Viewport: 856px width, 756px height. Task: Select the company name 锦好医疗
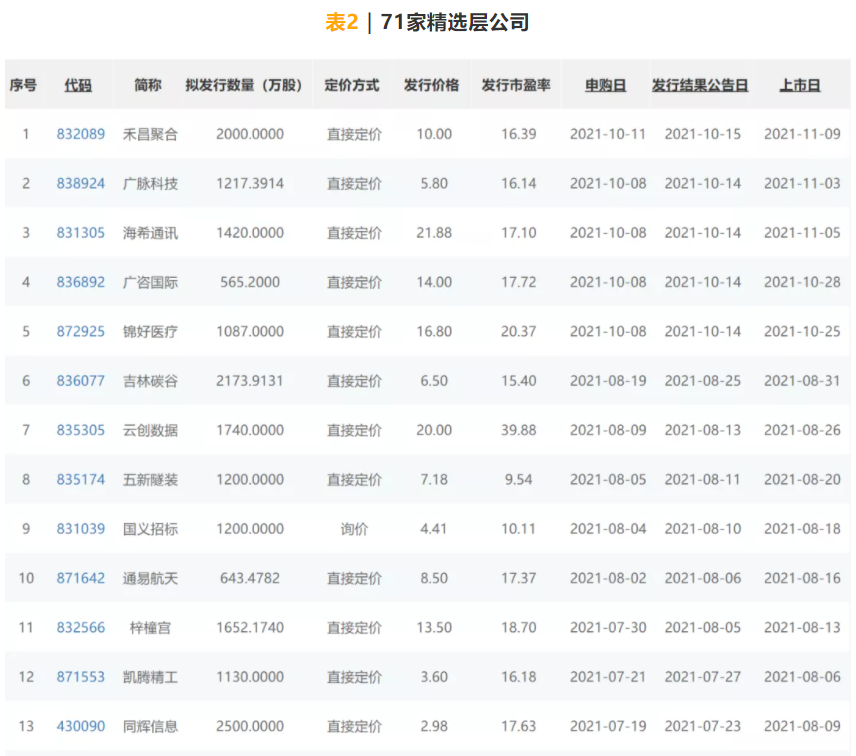click(150, 331)
